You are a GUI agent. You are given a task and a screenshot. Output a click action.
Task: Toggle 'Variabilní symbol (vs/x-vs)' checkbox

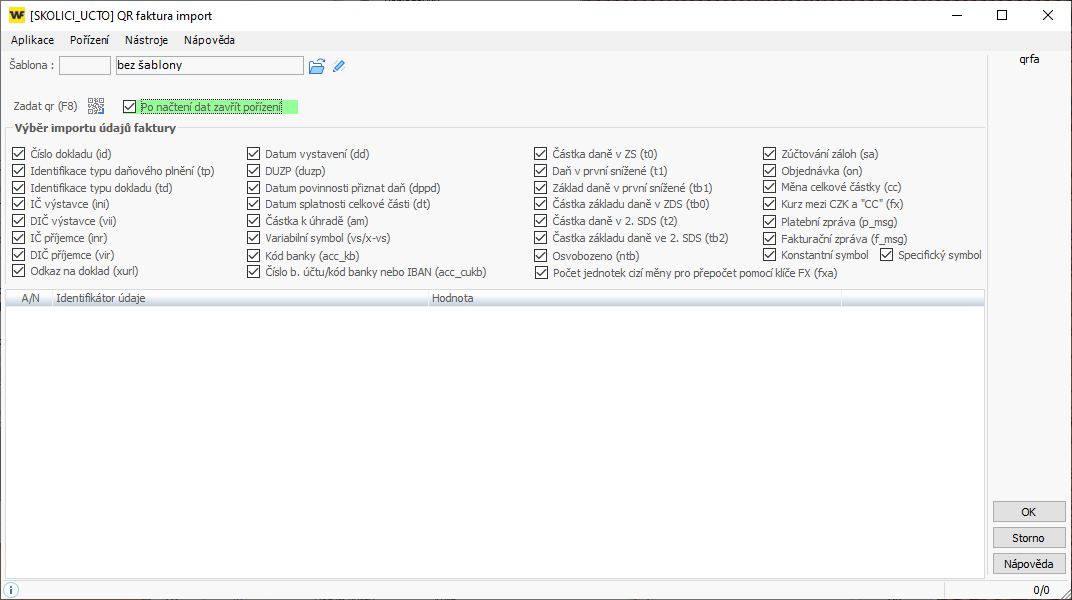click(254, 238)
